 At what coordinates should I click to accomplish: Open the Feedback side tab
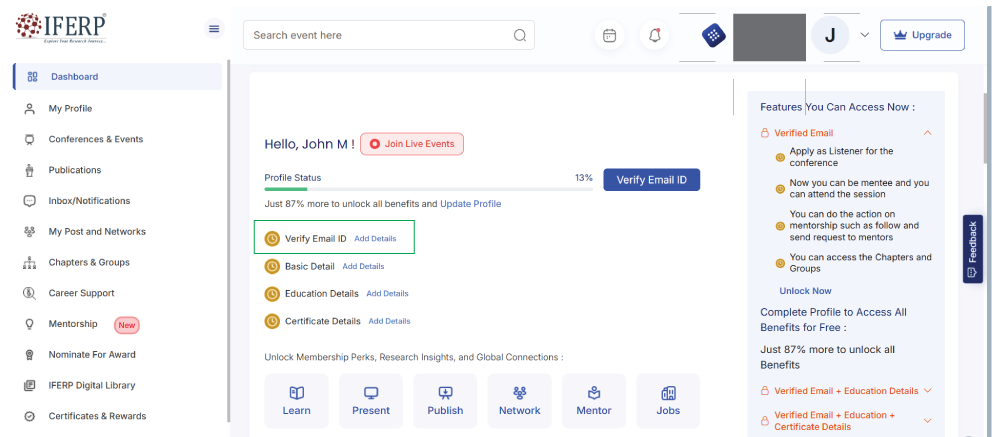tap(973, 249)
